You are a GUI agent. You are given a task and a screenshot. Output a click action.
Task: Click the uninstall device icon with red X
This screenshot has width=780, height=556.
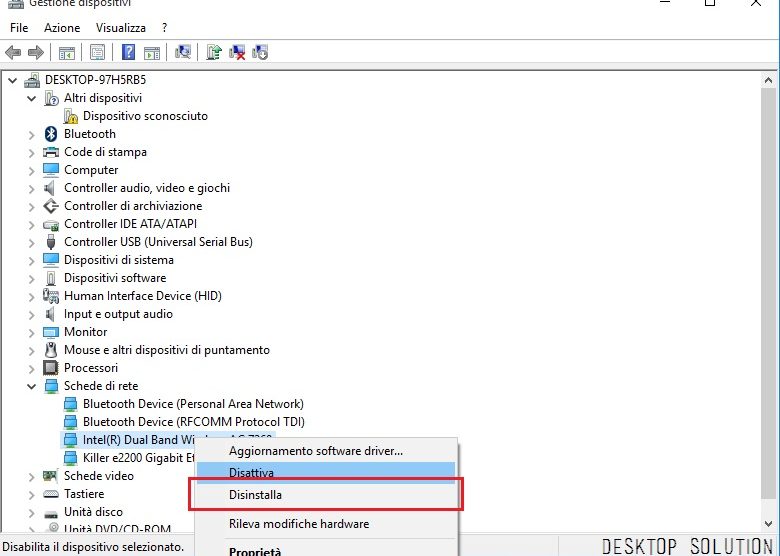(237, 52)
